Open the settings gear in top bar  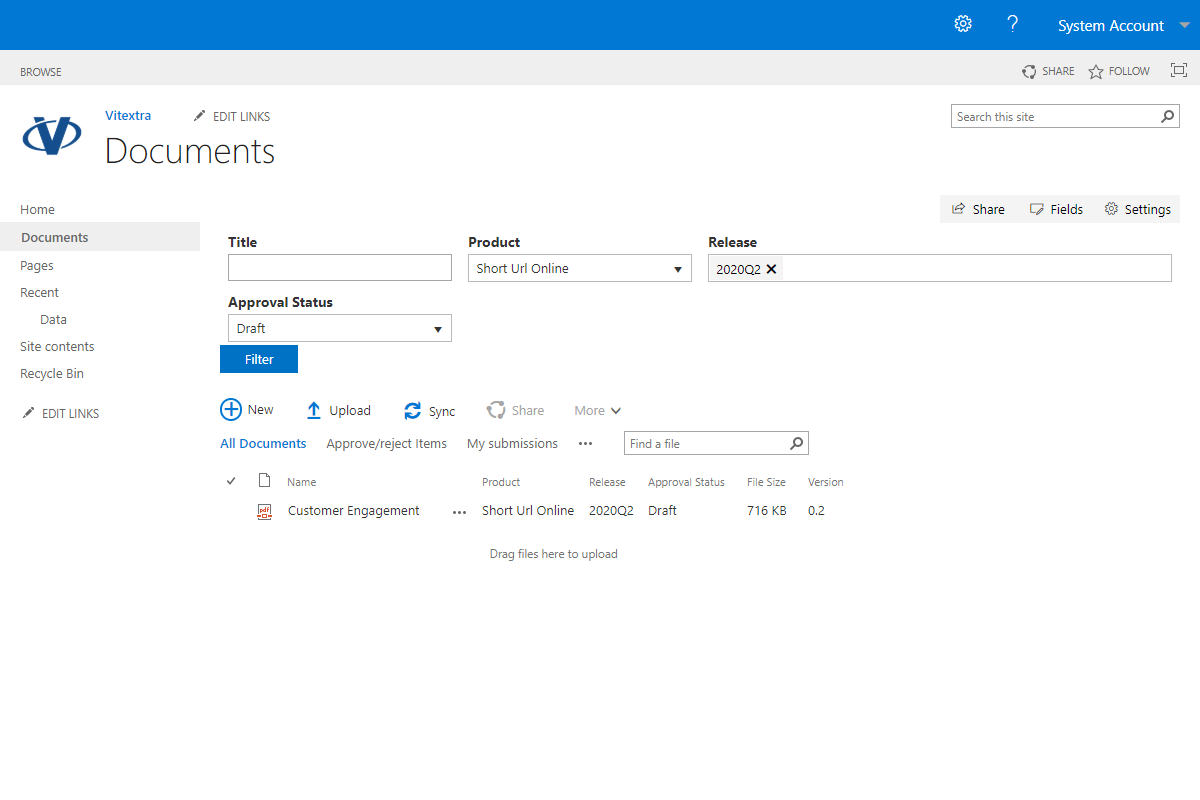tap(963, 24)
